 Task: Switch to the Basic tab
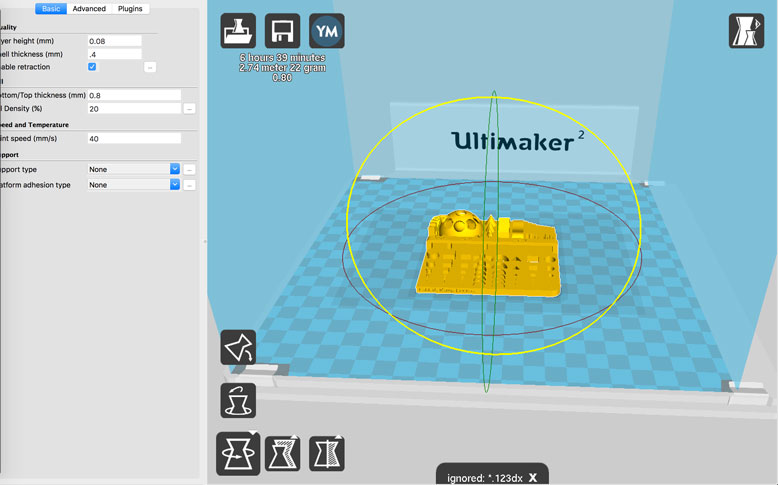click(x=51, y=8)
